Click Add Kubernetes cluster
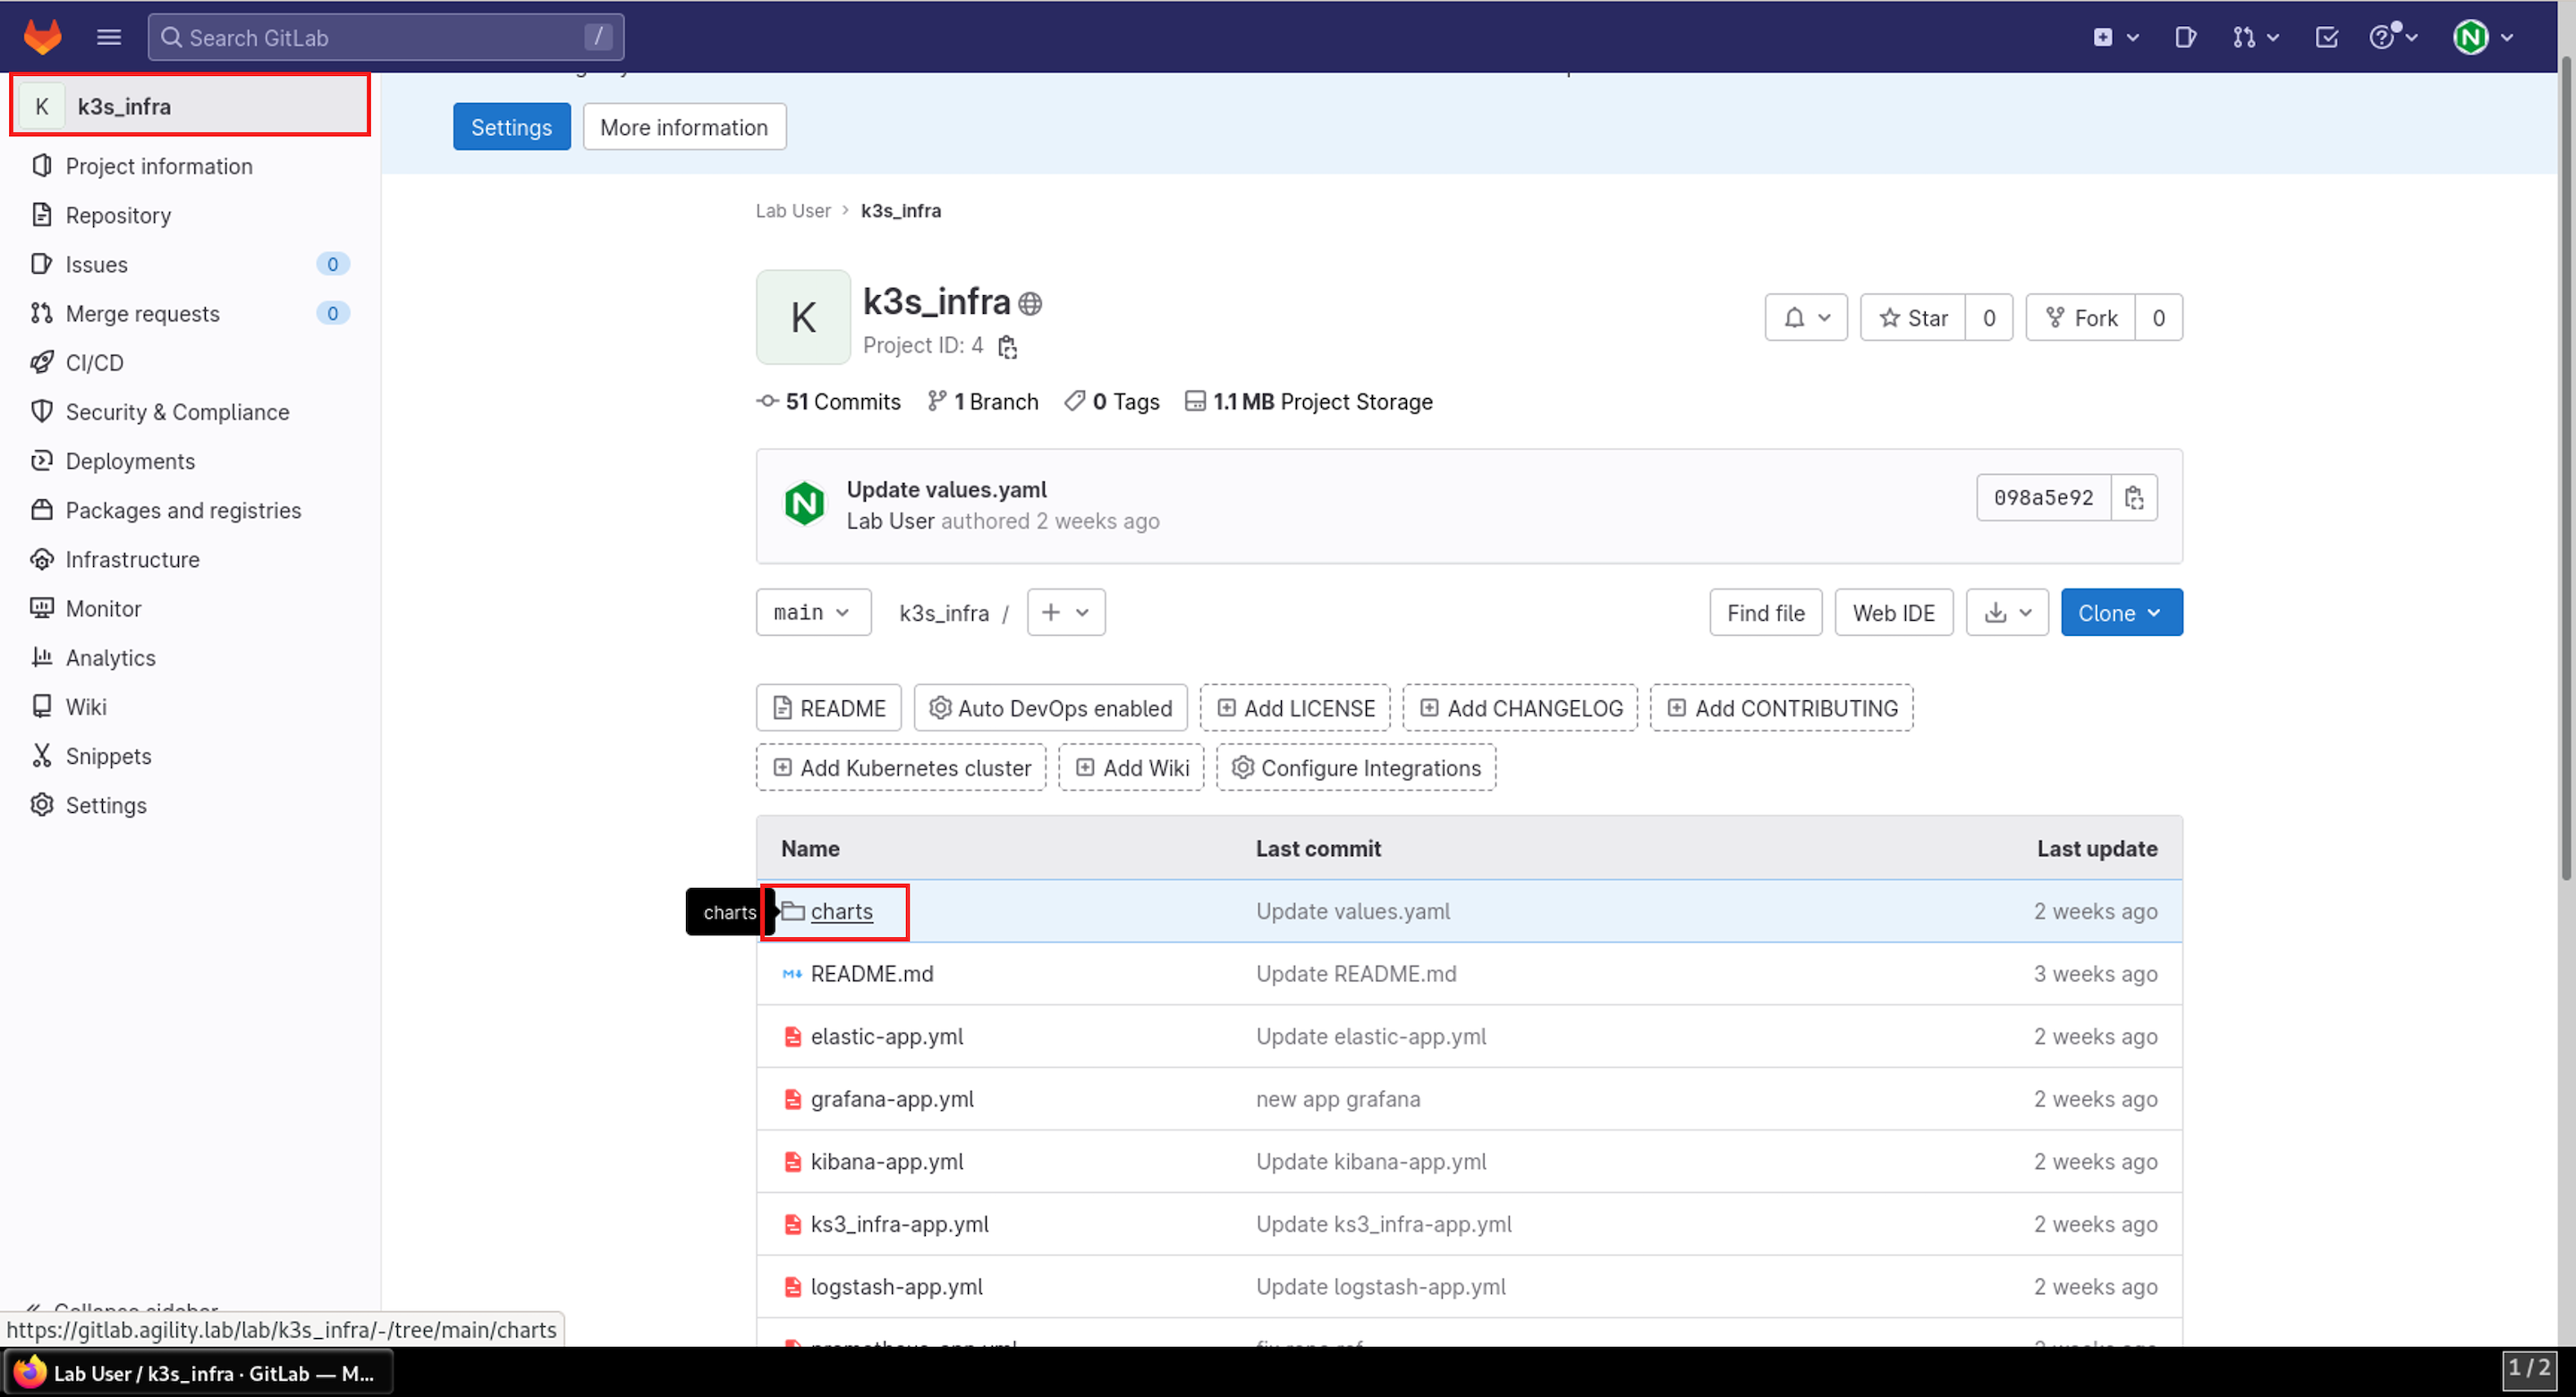This screenshot has width=2576, height=1397. tap(901, 768)
